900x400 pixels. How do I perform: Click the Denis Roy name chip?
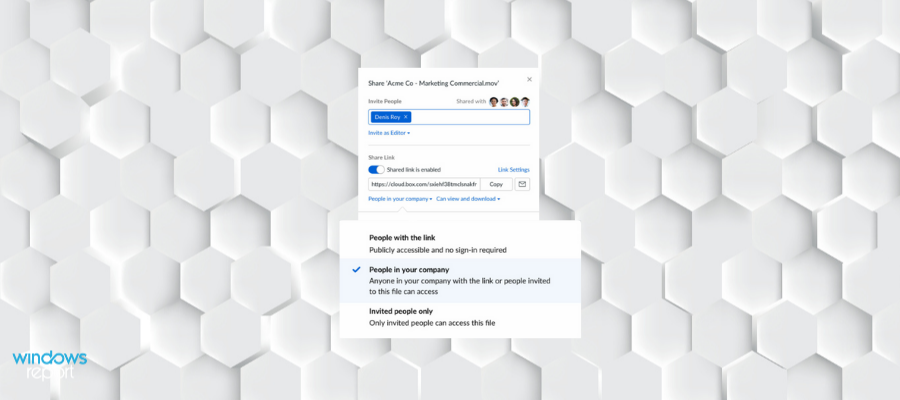(387, 117)
